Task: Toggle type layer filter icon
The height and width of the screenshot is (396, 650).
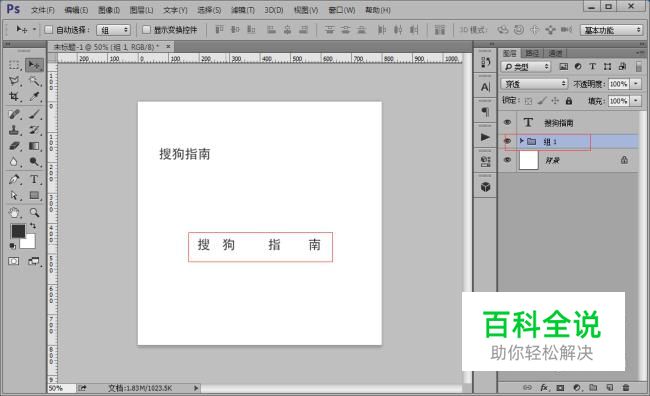Action: [x=592, y=66]
